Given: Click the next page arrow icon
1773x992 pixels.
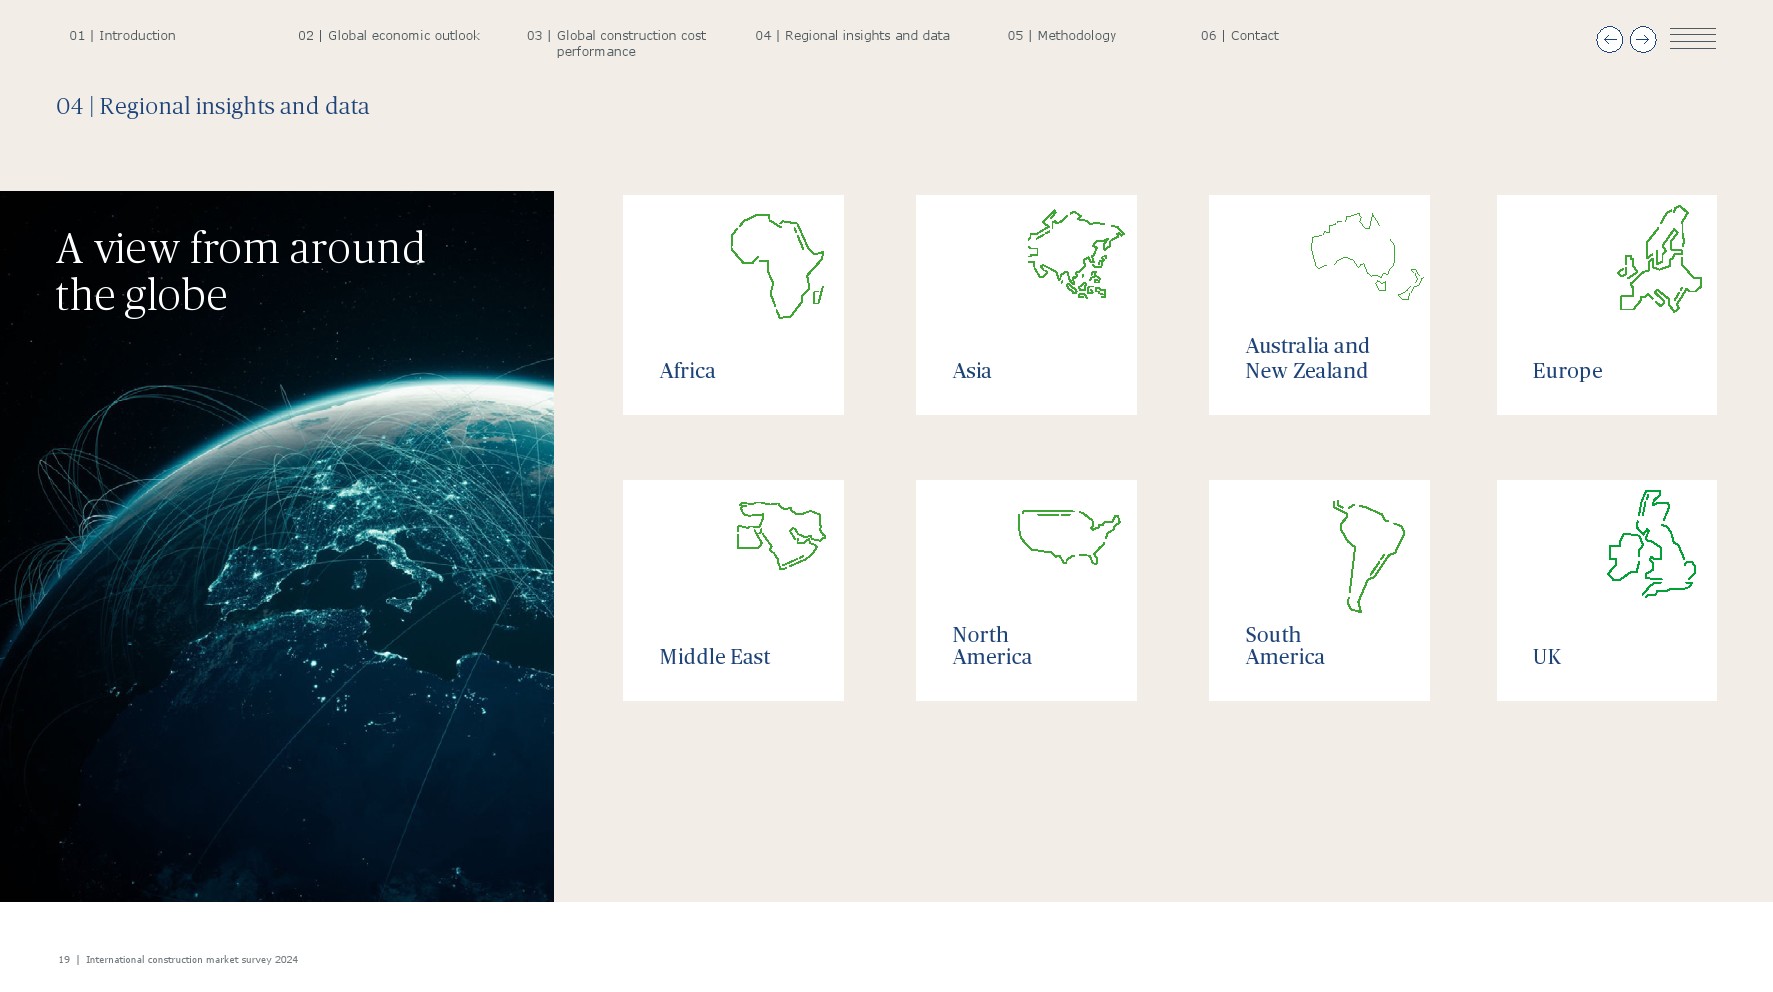Looking at the screenshot, I should pyautogui.click(x=1643, y=40).
